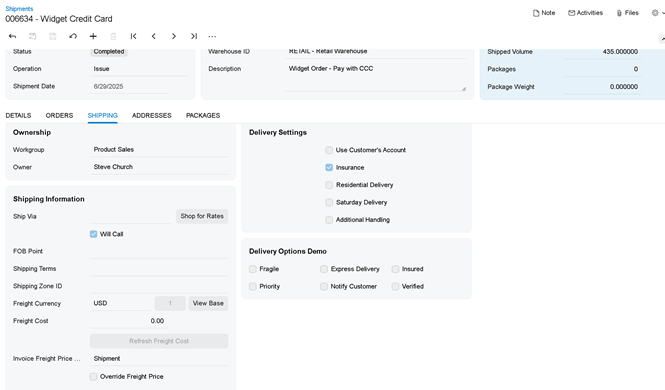Enable Residential Delivery checkbox

tap(329, 185)
